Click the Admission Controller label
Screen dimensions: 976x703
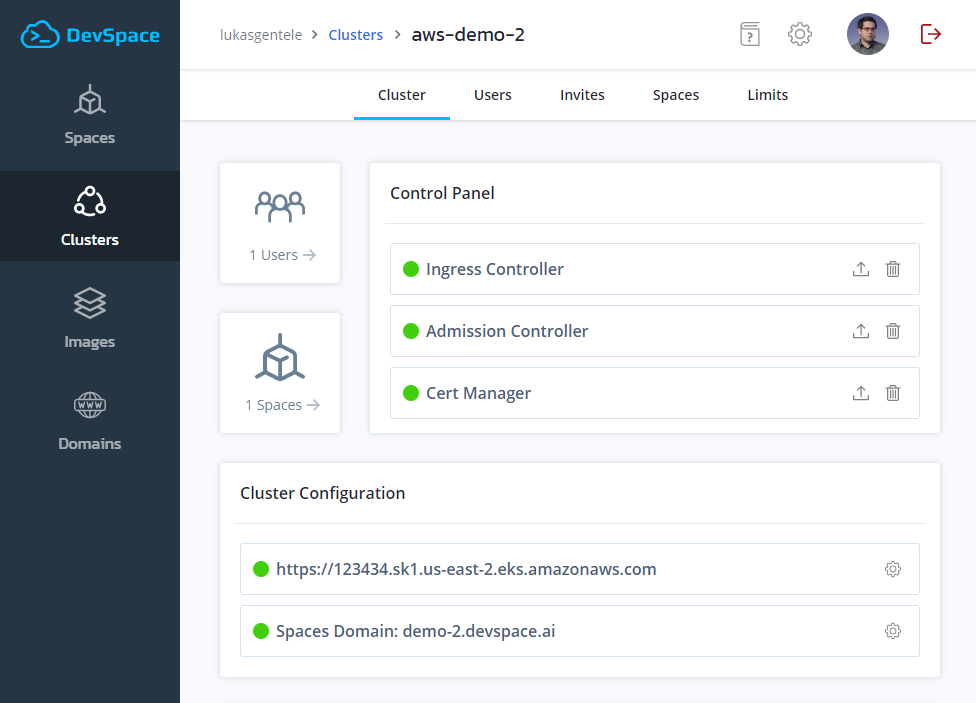tap(507, 331)
